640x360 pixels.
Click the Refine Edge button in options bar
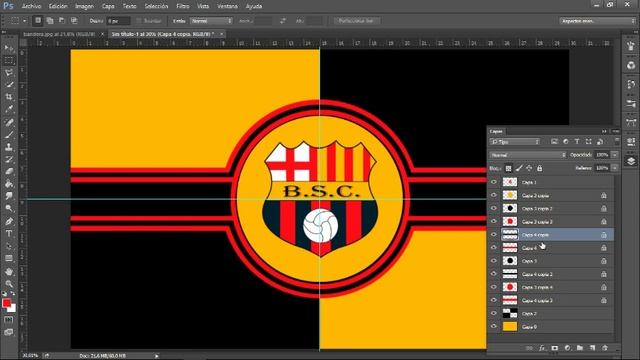click(x=356, y=20)
